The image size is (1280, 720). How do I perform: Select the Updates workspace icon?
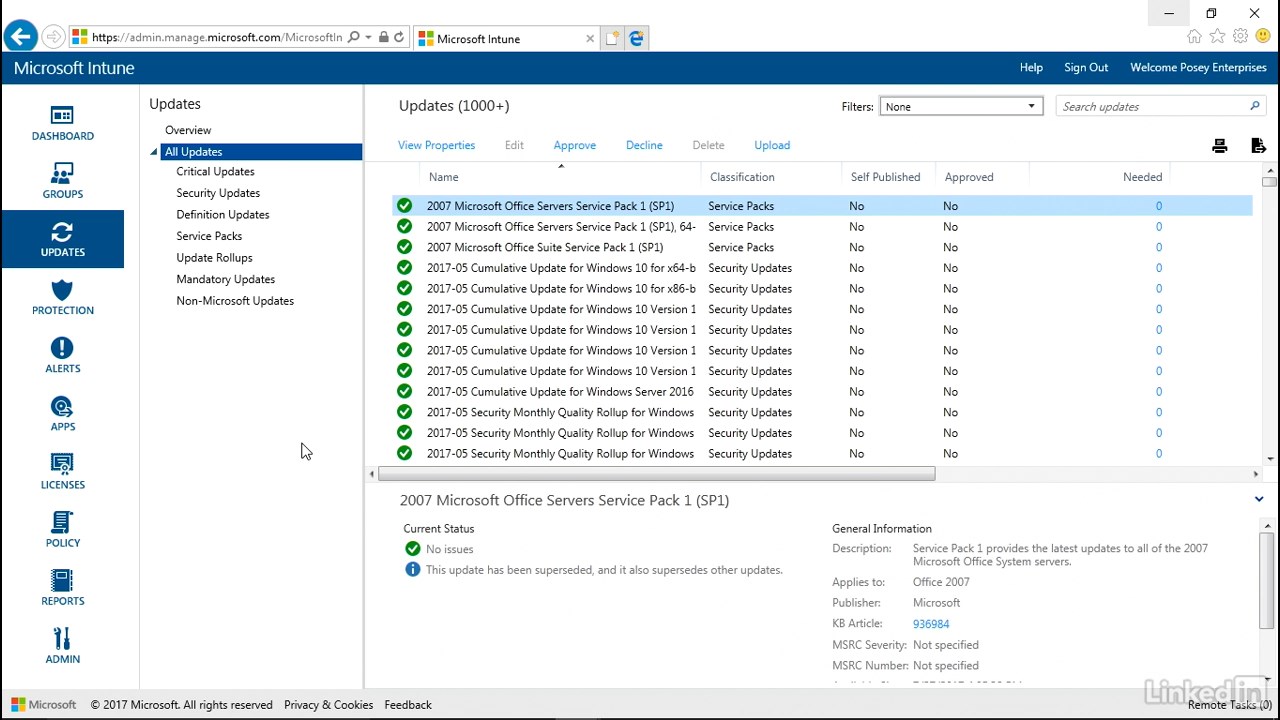point(62,239)
